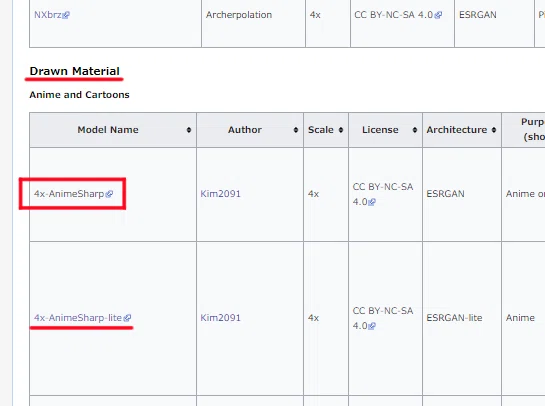This screenshot has width=545, height=406.
Task: Click the Scale column header text
Action: 320,130
